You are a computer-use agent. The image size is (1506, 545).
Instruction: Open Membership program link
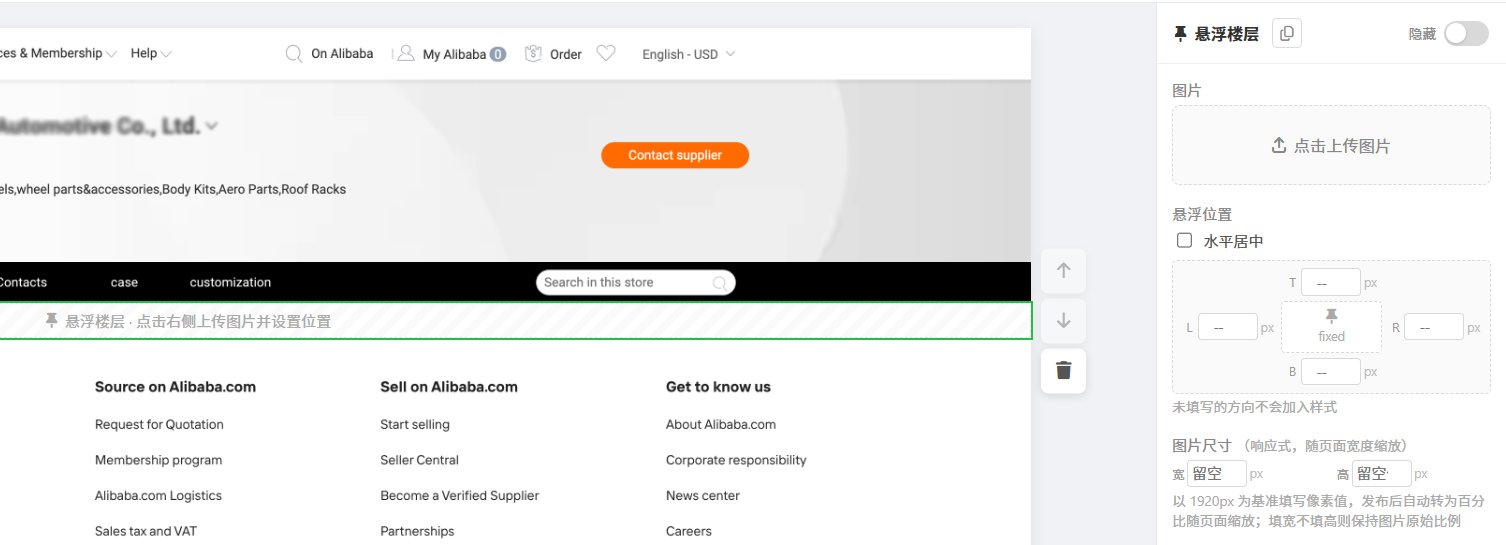pos(158,460)
